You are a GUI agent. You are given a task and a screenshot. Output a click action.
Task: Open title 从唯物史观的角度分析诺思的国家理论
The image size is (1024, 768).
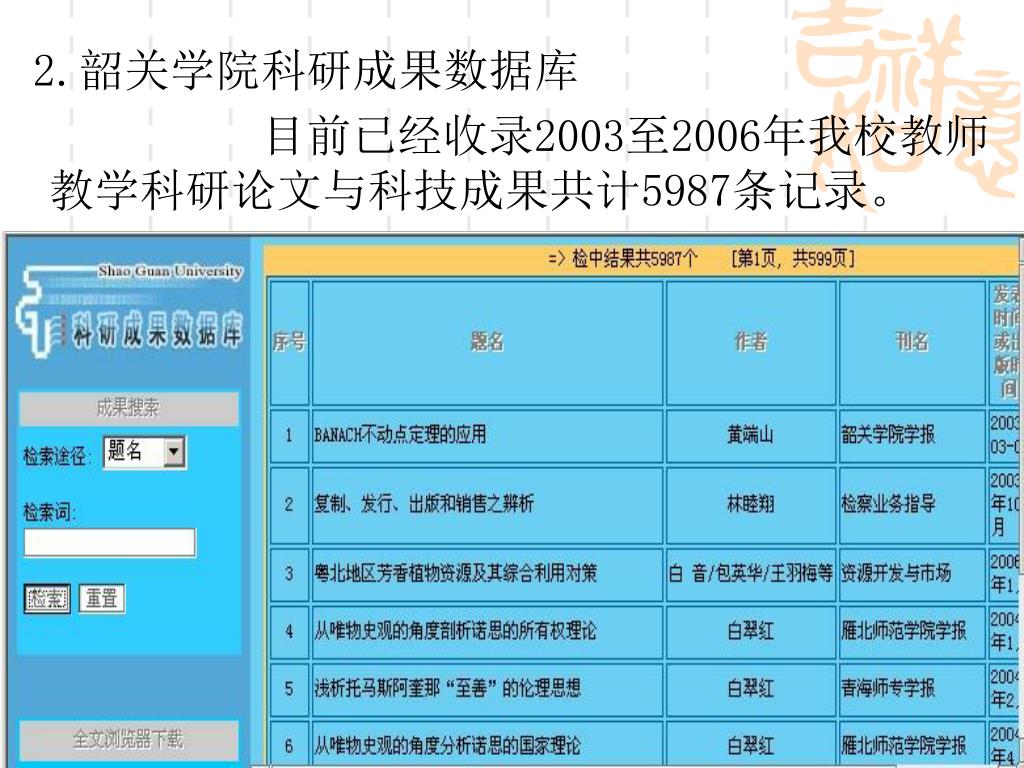[447, 745]
